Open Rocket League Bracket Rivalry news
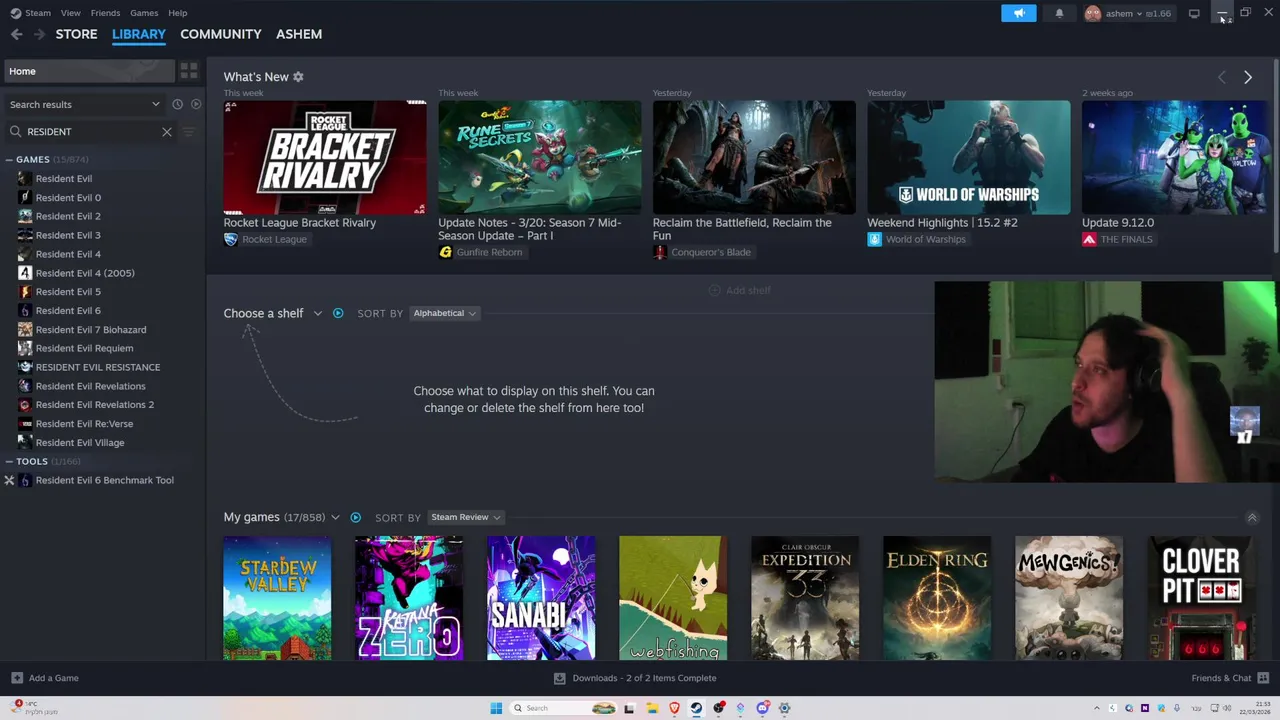 325,157
